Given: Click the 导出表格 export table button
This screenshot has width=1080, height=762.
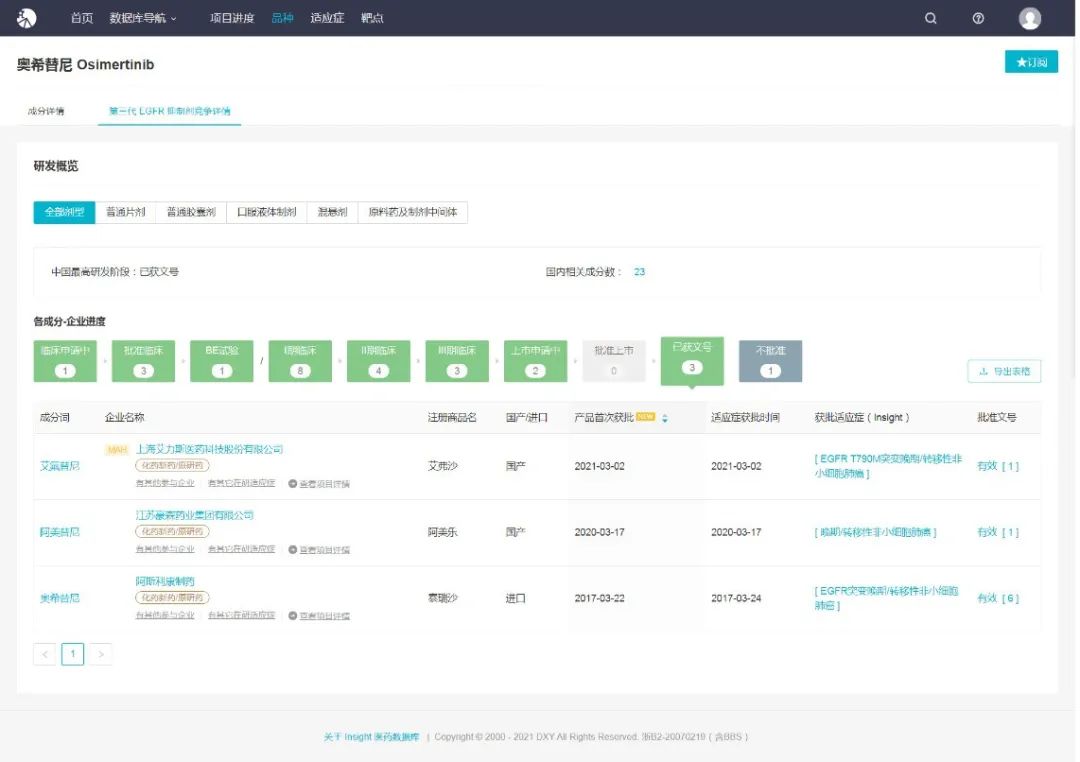Looking at the screenshot, I should click(1004, 371).
